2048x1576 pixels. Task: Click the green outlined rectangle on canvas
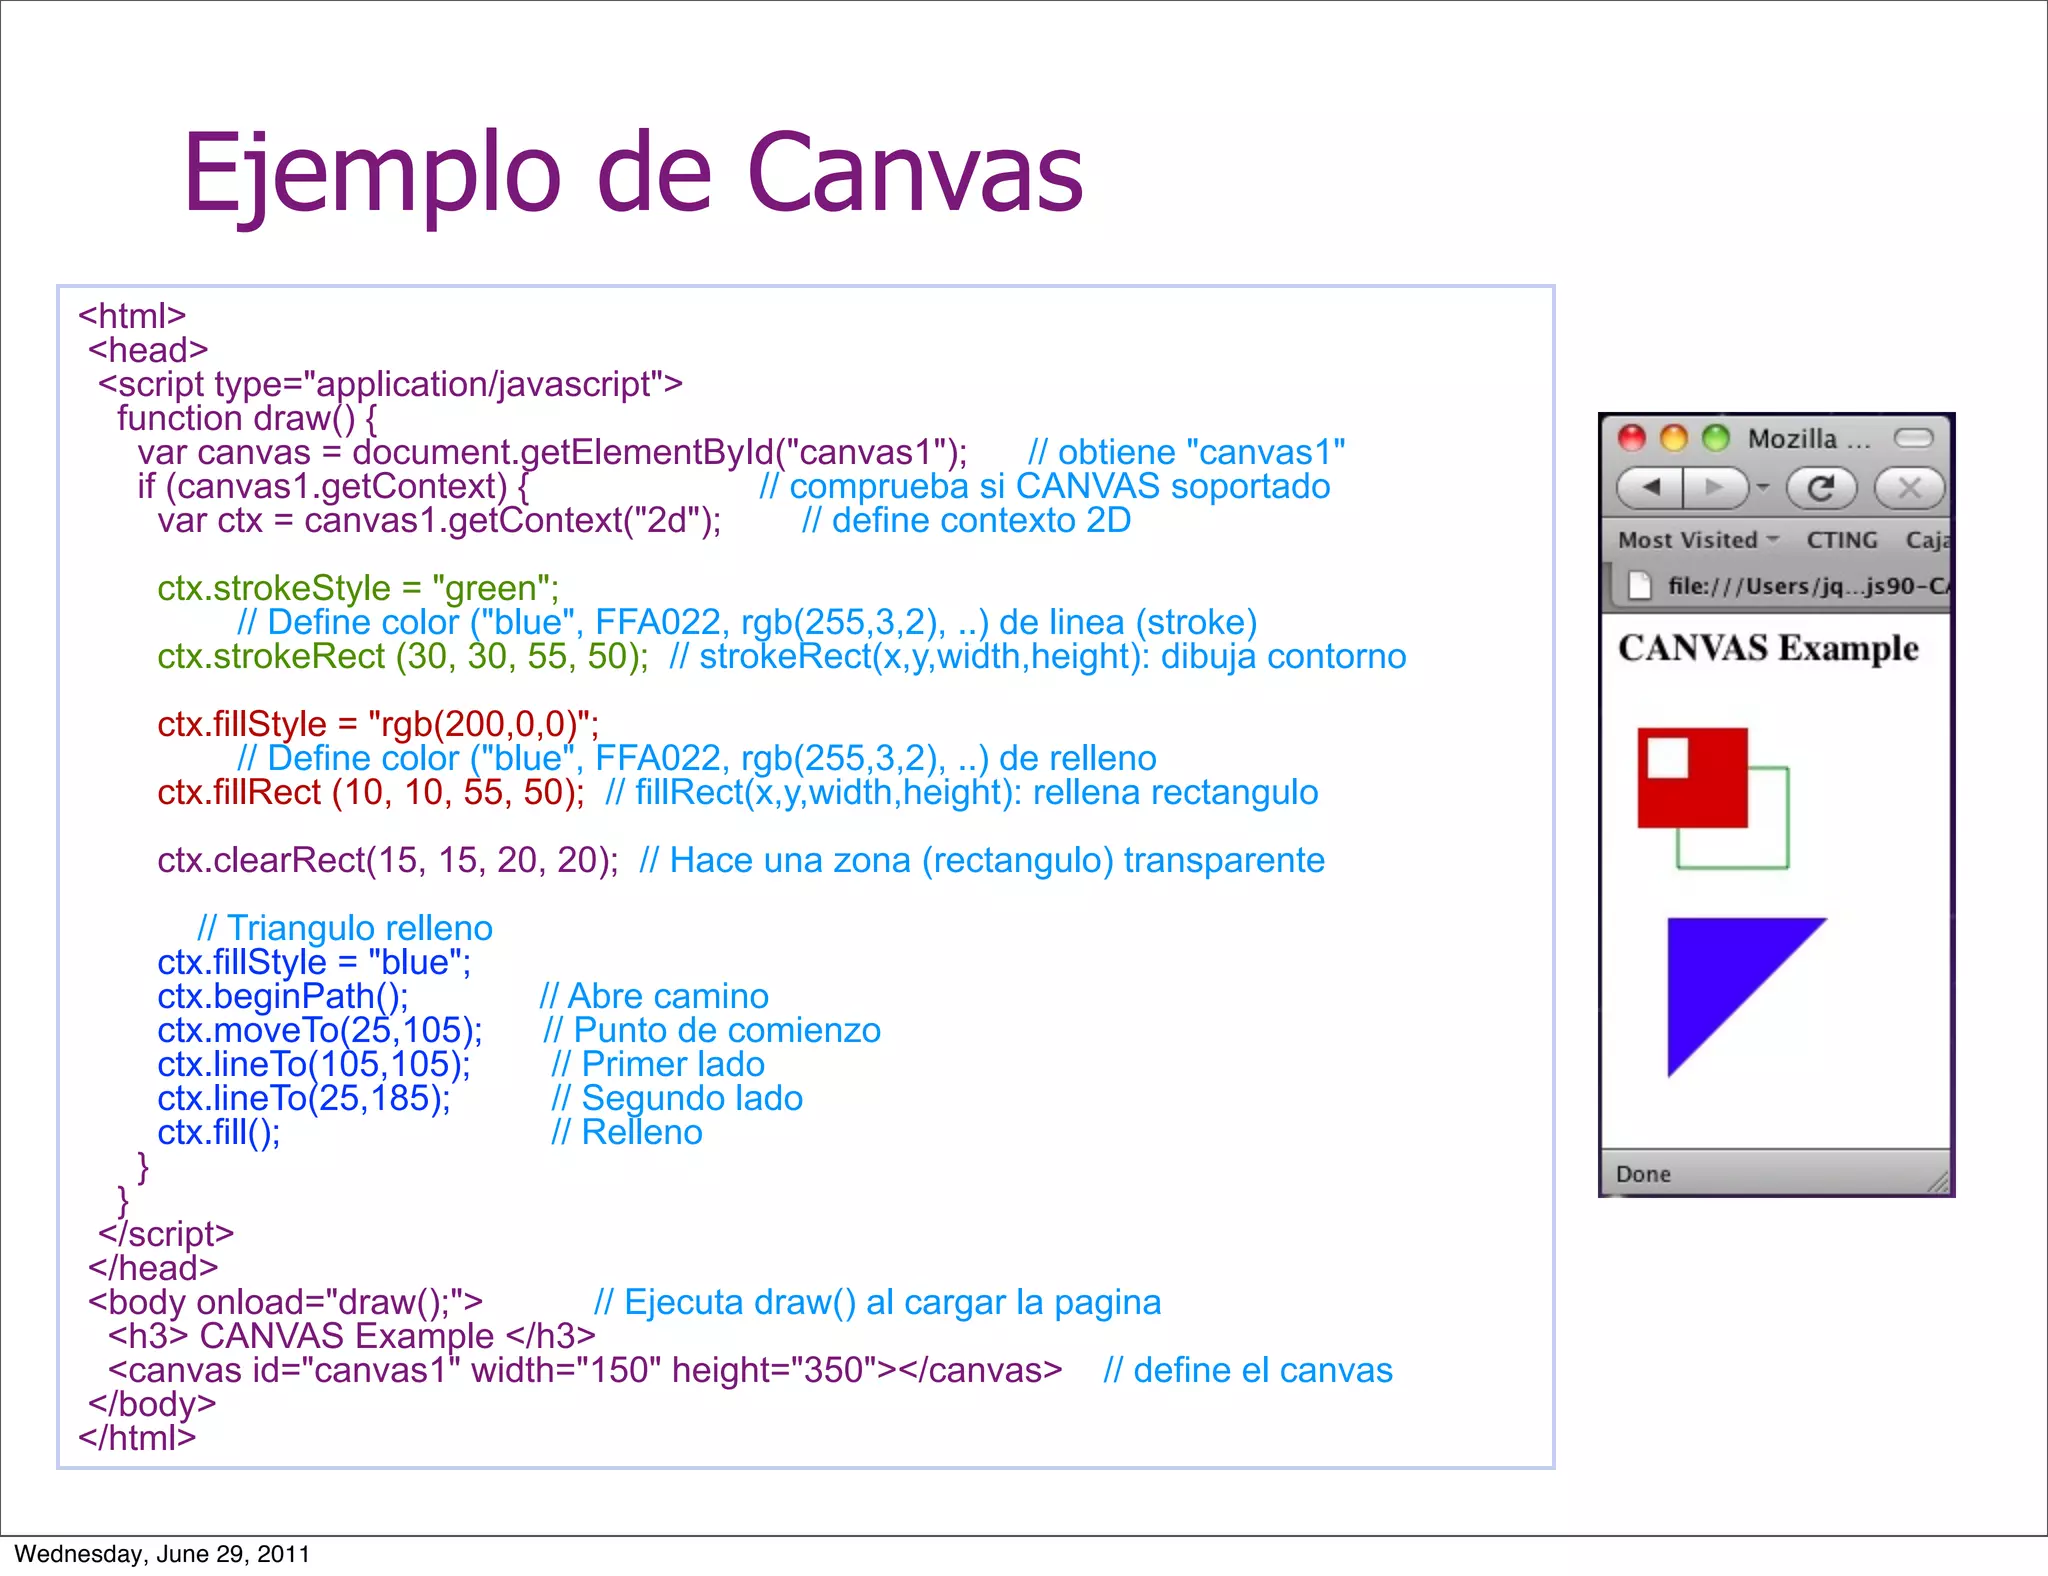(1768, 848)
